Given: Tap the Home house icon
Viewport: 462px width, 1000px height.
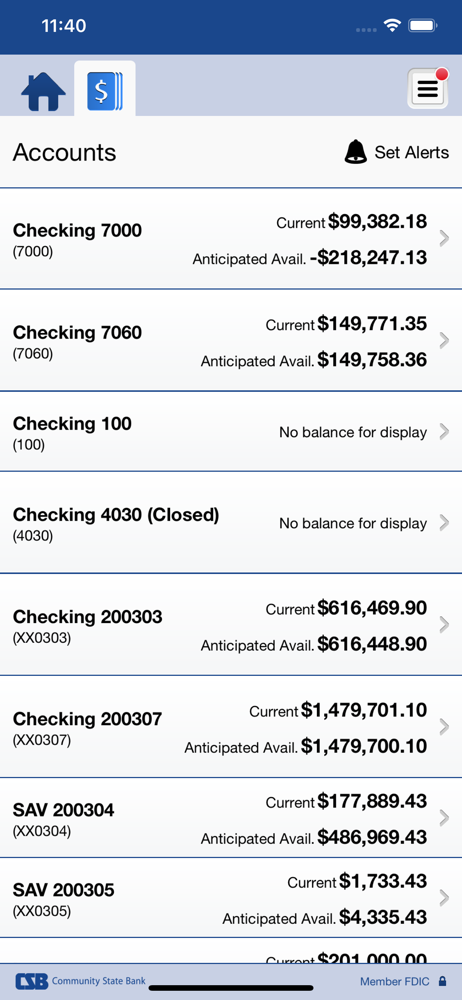Looking at the screenshot, I should point(43,92).
